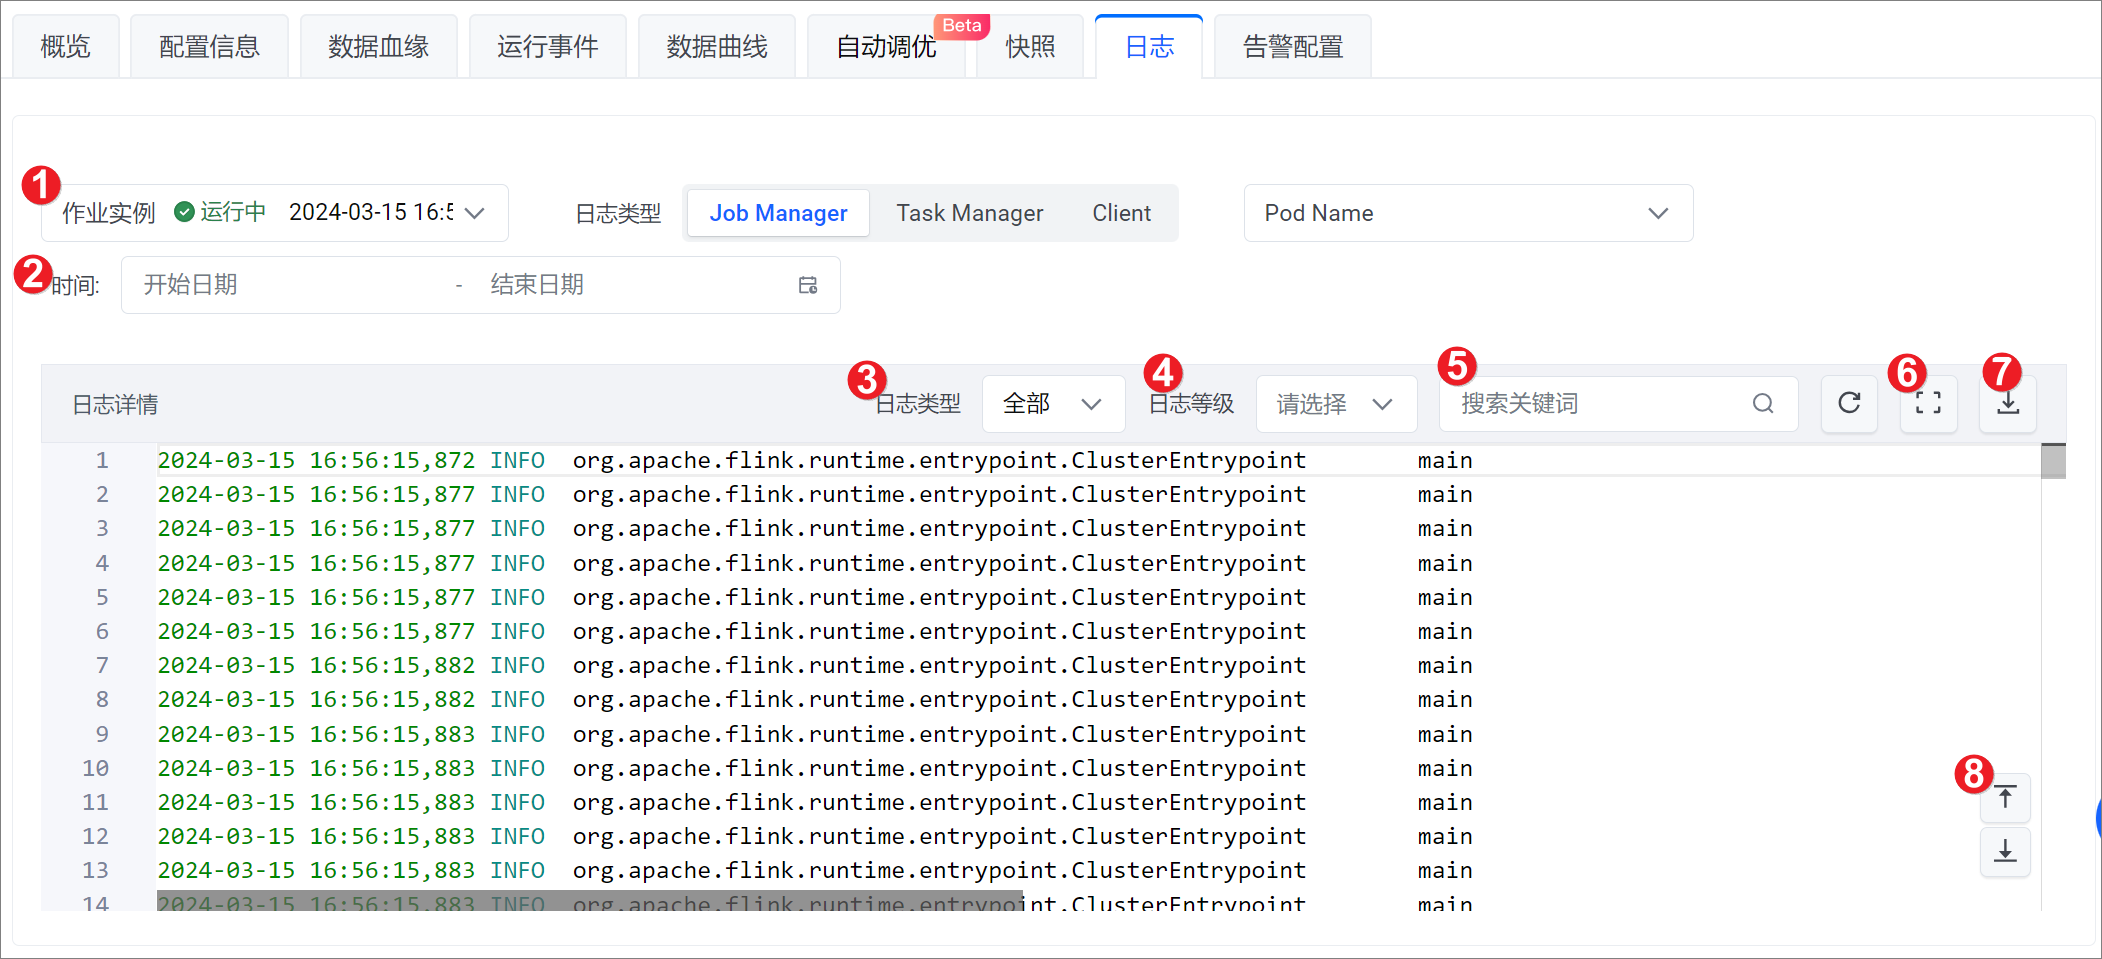Click log line number 13
Image resolution: width=2102 pixels, height=959 pixels.
click(95, 870)
